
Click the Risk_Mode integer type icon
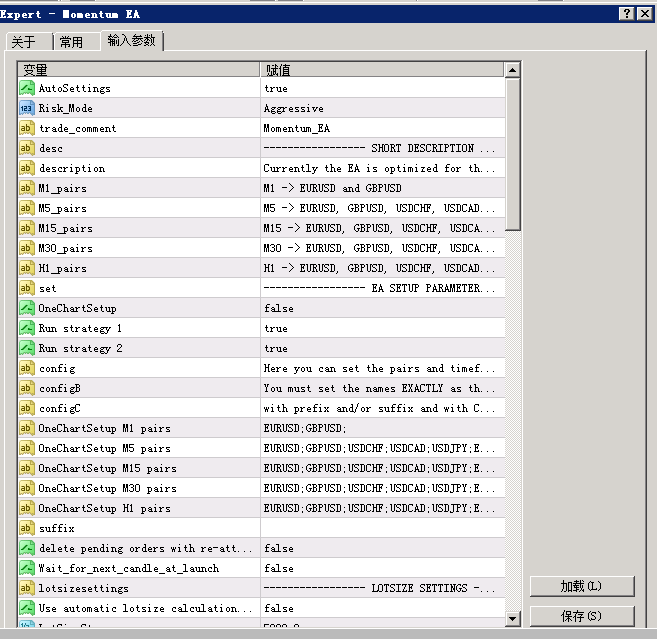(27, 108)
